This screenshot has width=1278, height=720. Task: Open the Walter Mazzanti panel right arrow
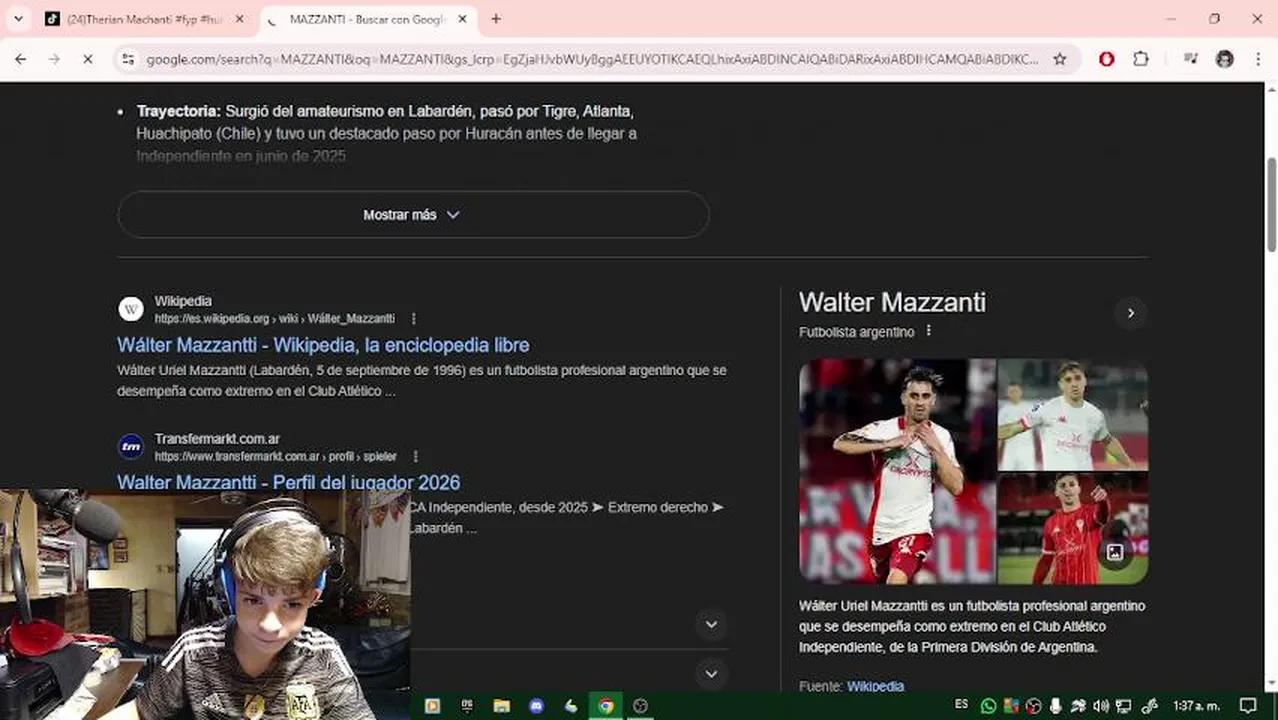tap(1130, 313)
